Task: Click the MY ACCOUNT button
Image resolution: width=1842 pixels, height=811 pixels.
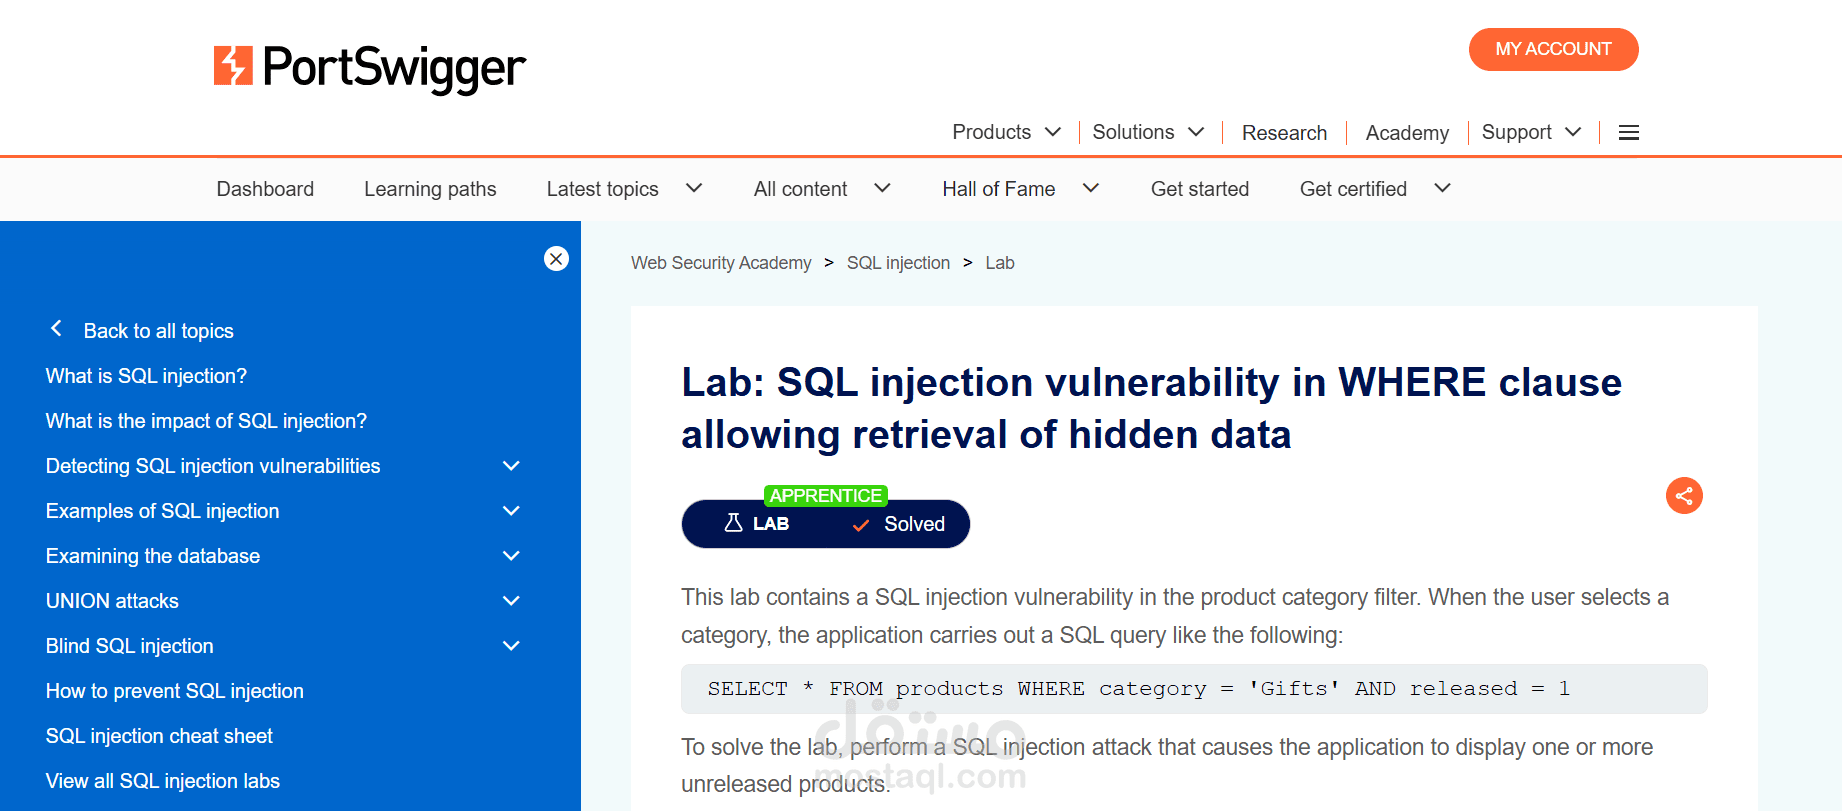Action: (x=1553, y=50)
